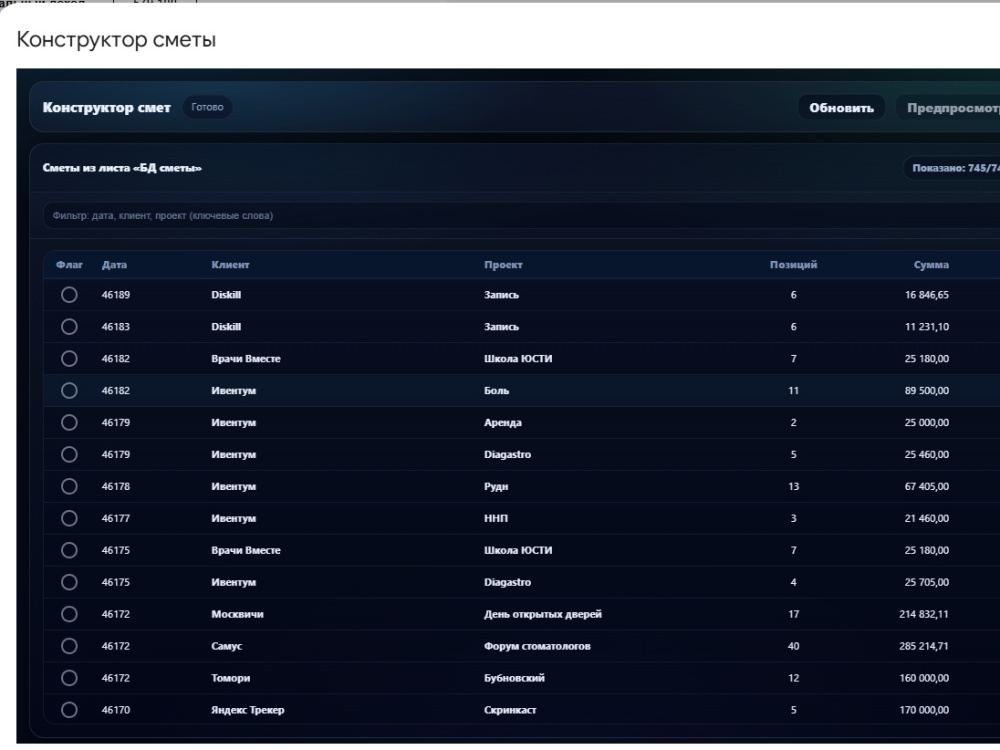Select the radio for Ивентум Рудн row
The width and height of the screenshot is (1000, 750).
click(70, 486)
